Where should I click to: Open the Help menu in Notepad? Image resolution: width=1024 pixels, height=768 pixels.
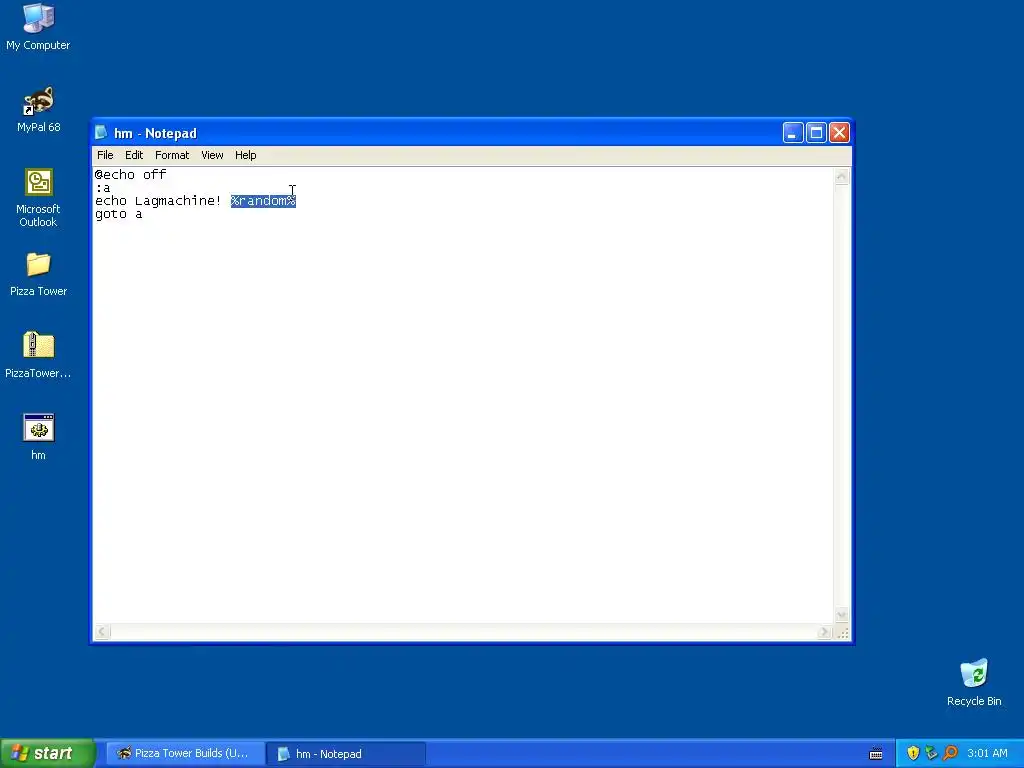click(x=246, y=155)
